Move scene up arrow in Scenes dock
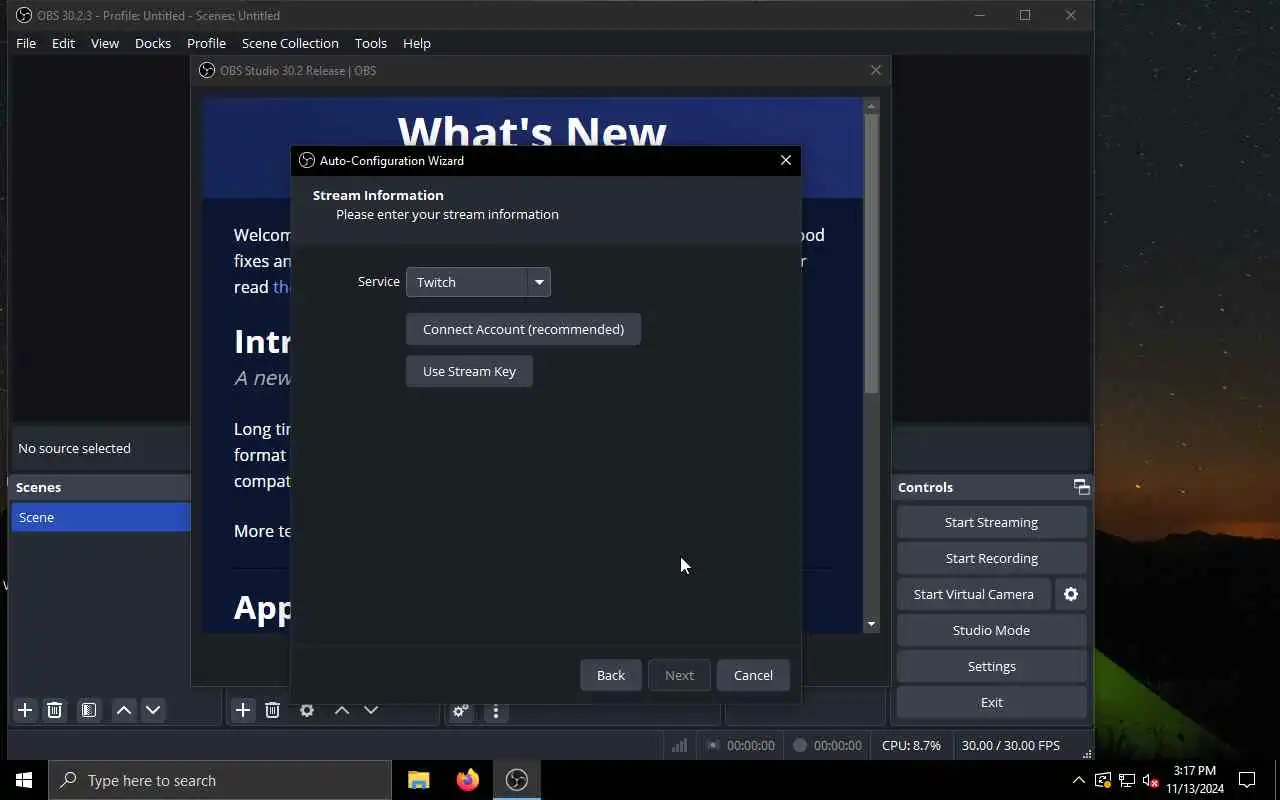This screenshot has width=1280, height=800. pos(124,710)
